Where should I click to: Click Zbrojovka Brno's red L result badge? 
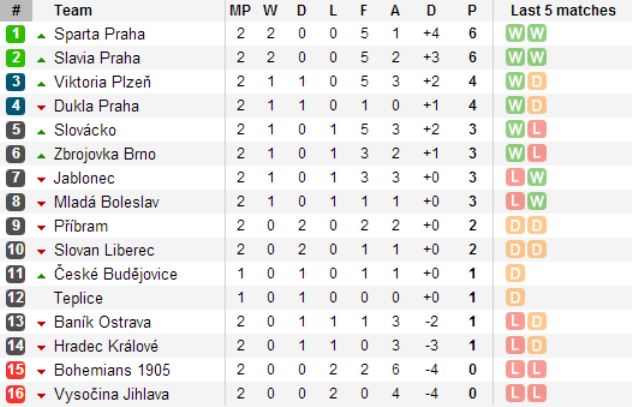click(536, 154)
